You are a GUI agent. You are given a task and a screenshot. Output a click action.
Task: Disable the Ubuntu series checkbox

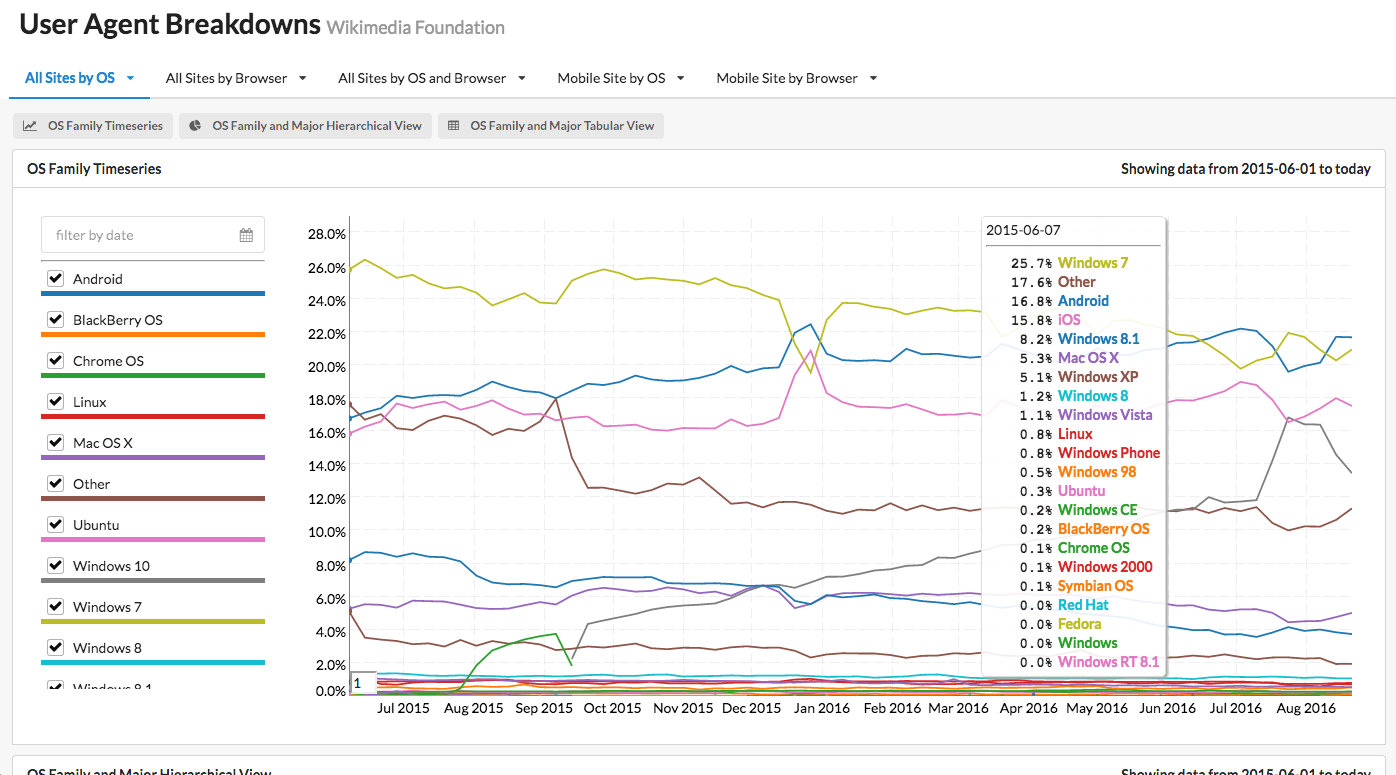(55, 524)
